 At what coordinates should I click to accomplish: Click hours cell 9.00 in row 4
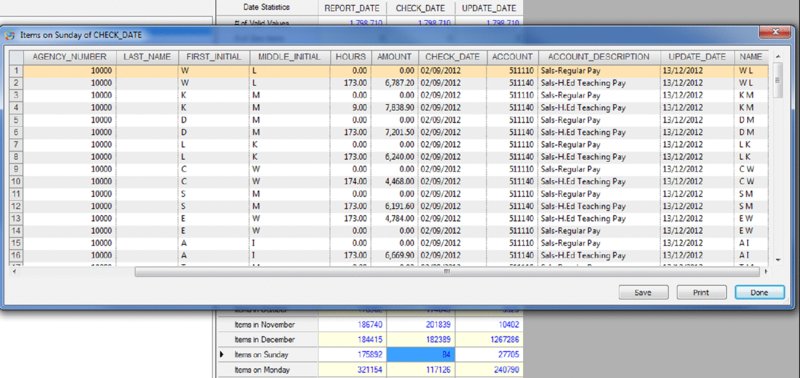click(351, 108)
